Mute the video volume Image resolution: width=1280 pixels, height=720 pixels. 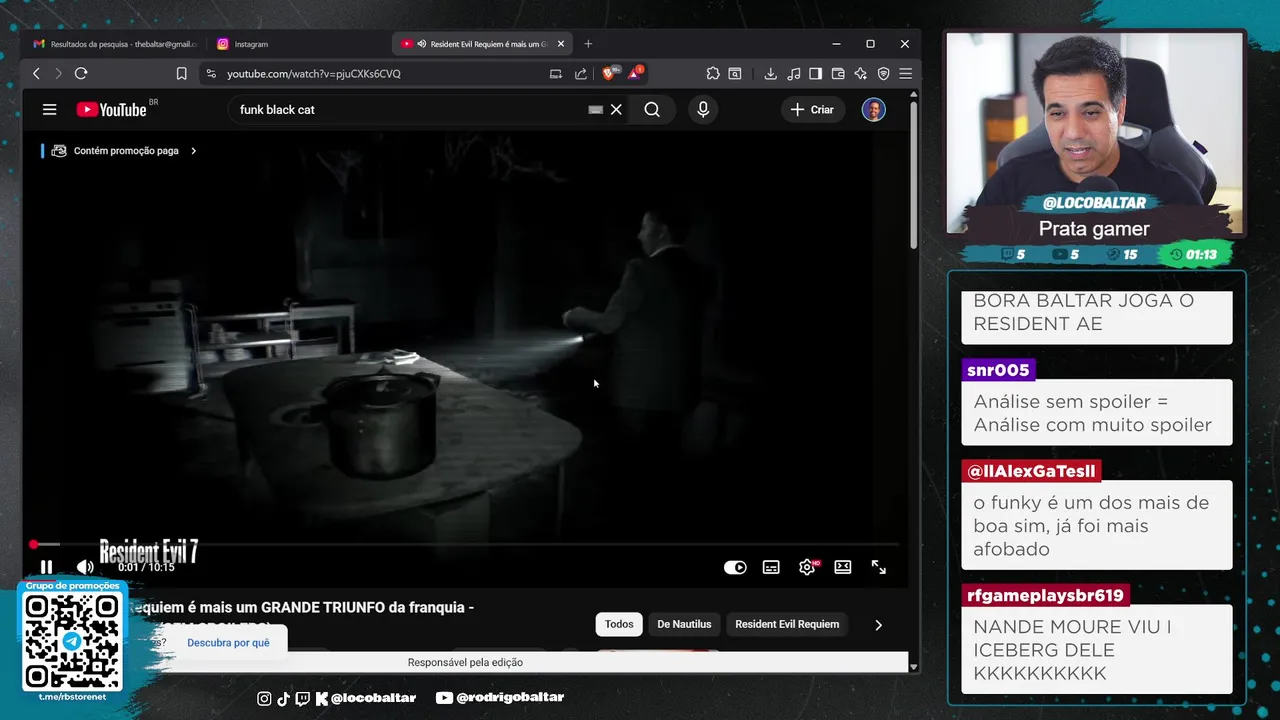pyautogui.click(x=85, y=567)
